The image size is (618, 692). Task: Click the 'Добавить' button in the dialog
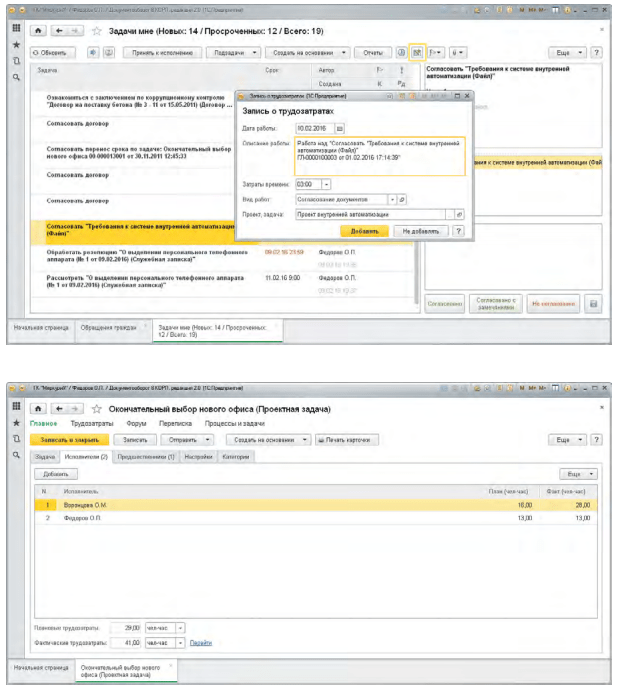pos(365,231)
